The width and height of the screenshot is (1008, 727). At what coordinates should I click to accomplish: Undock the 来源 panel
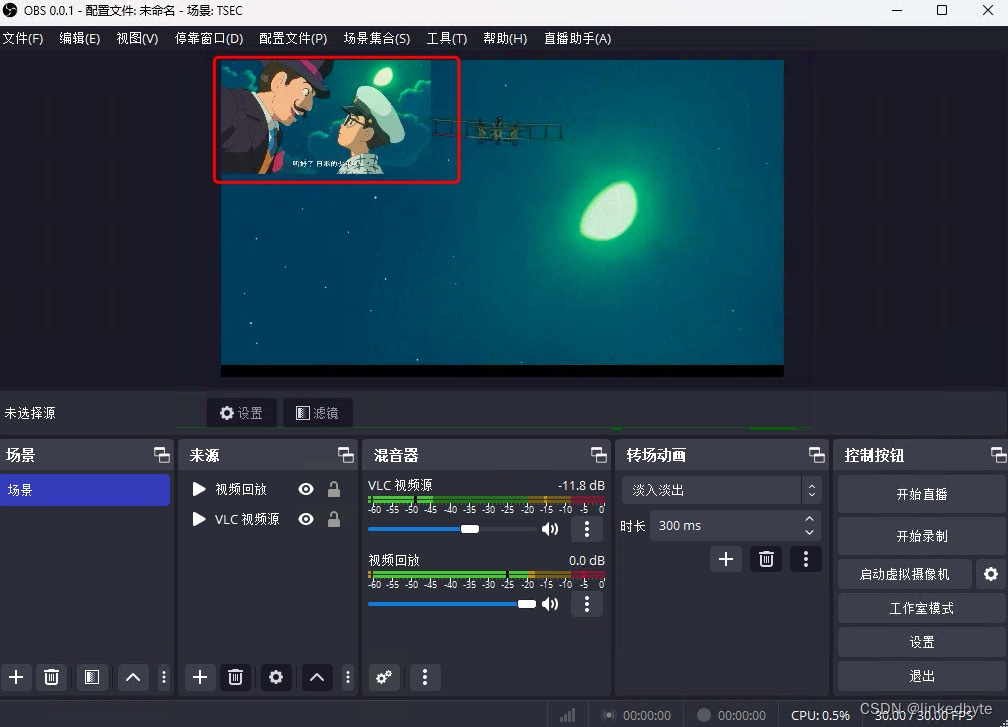coord(346,455)
